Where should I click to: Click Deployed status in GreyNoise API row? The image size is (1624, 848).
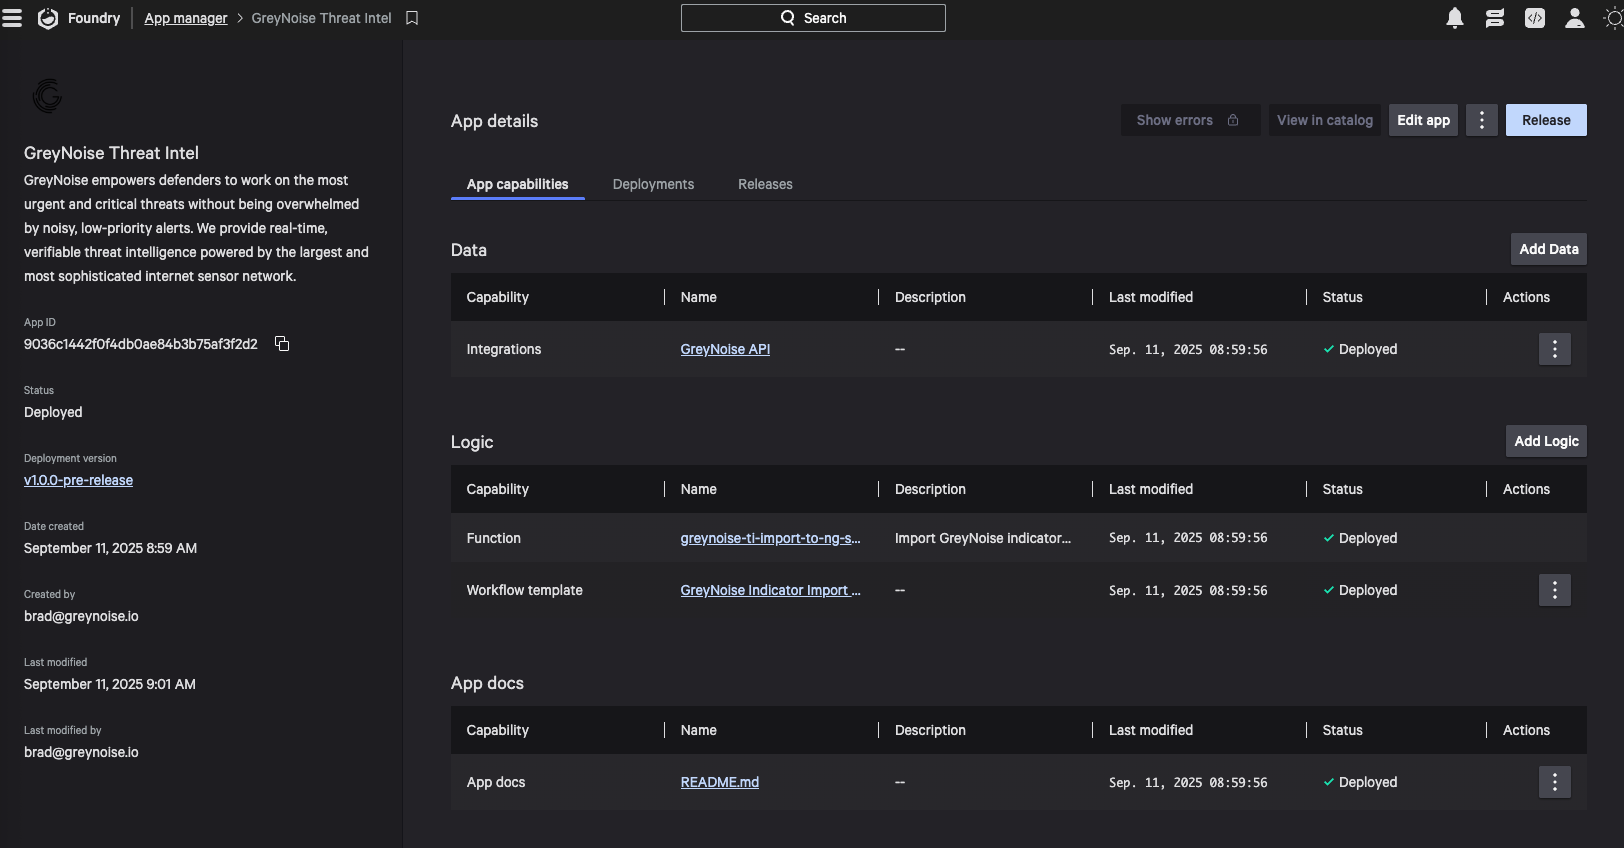click(1360, 349)
